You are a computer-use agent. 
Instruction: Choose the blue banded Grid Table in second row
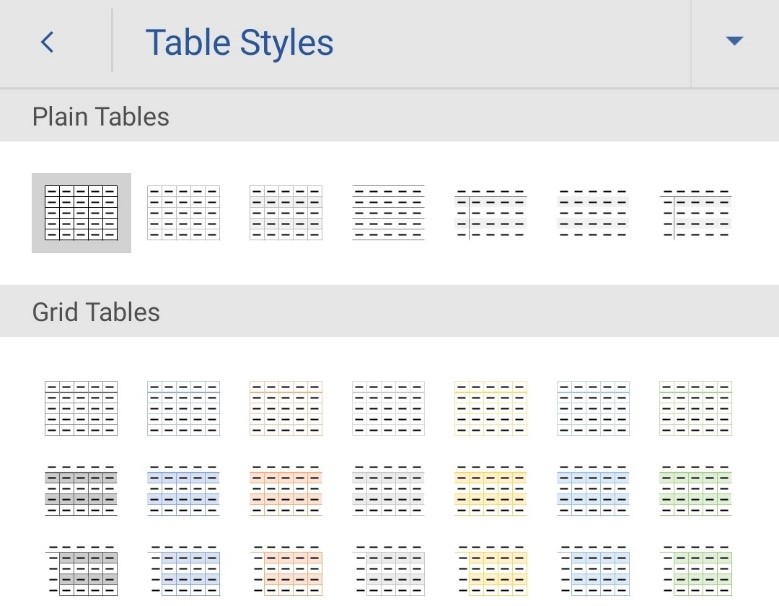point(183,490)
